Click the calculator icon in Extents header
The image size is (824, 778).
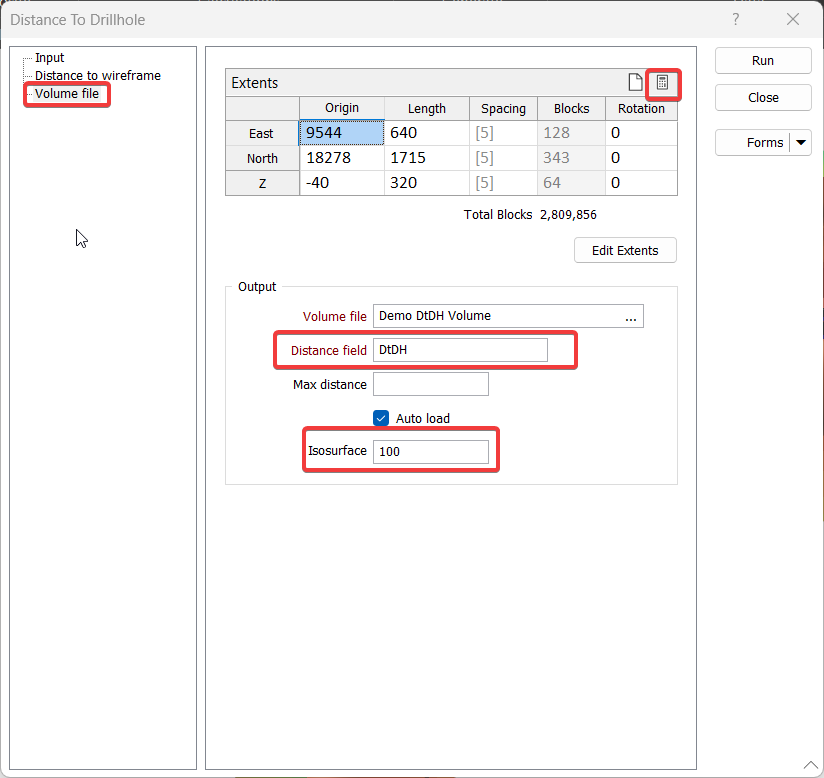coord(662,83)
